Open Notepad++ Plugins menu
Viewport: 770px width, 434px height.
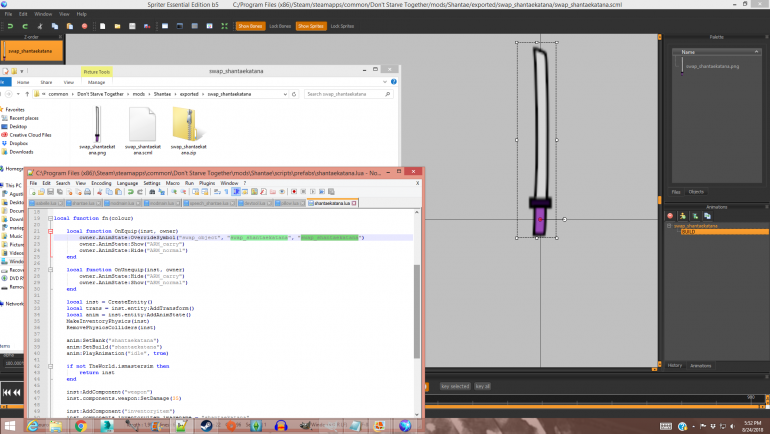(207, 183)
